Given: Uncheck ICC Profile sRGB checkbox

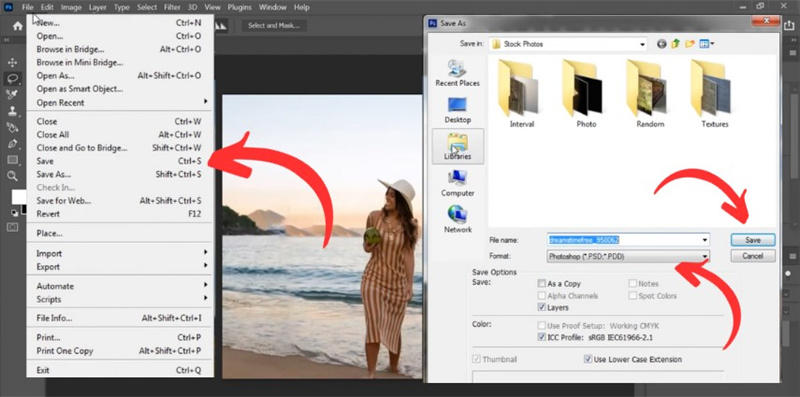Looking at the screenshot, I should pyautogui.click(x=542, y=337).
